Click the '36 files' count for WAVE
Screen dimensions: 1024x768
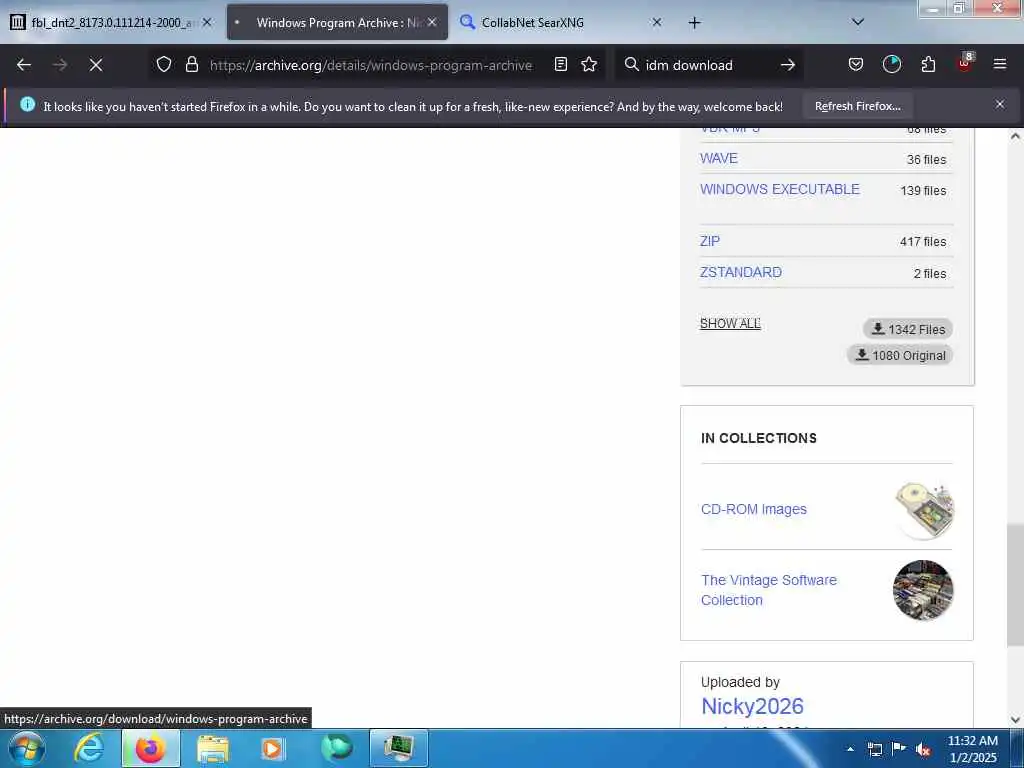tap(926, 159)
